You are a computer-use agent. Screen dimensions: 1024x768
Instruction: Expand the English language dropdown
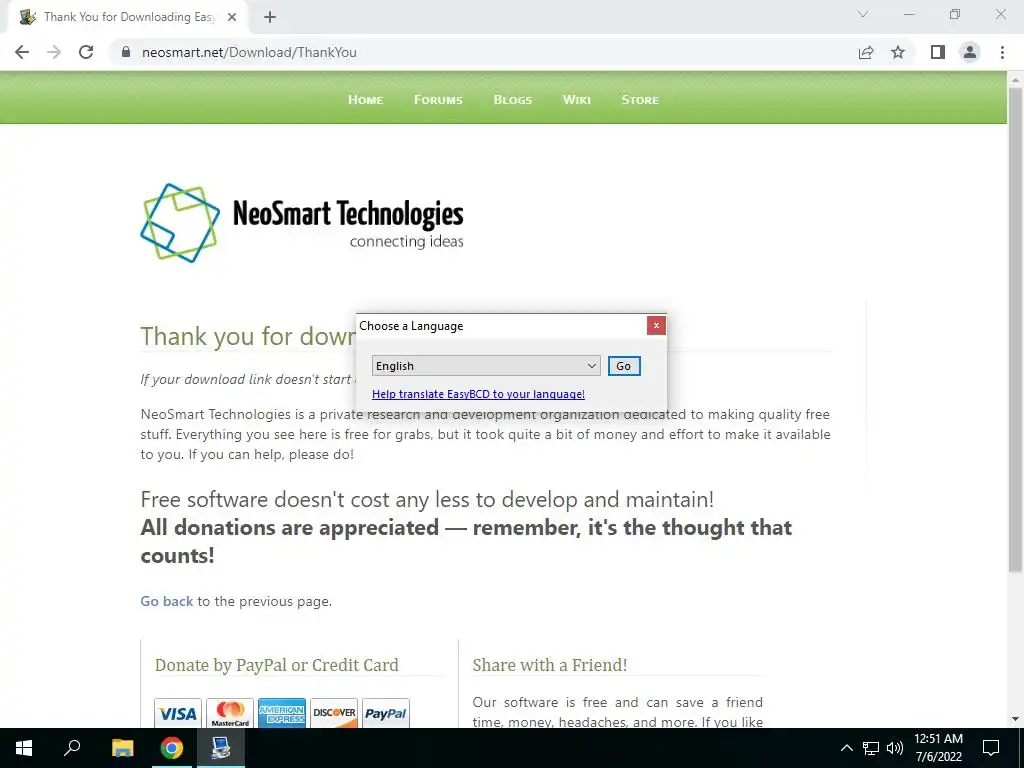point(486,366)
